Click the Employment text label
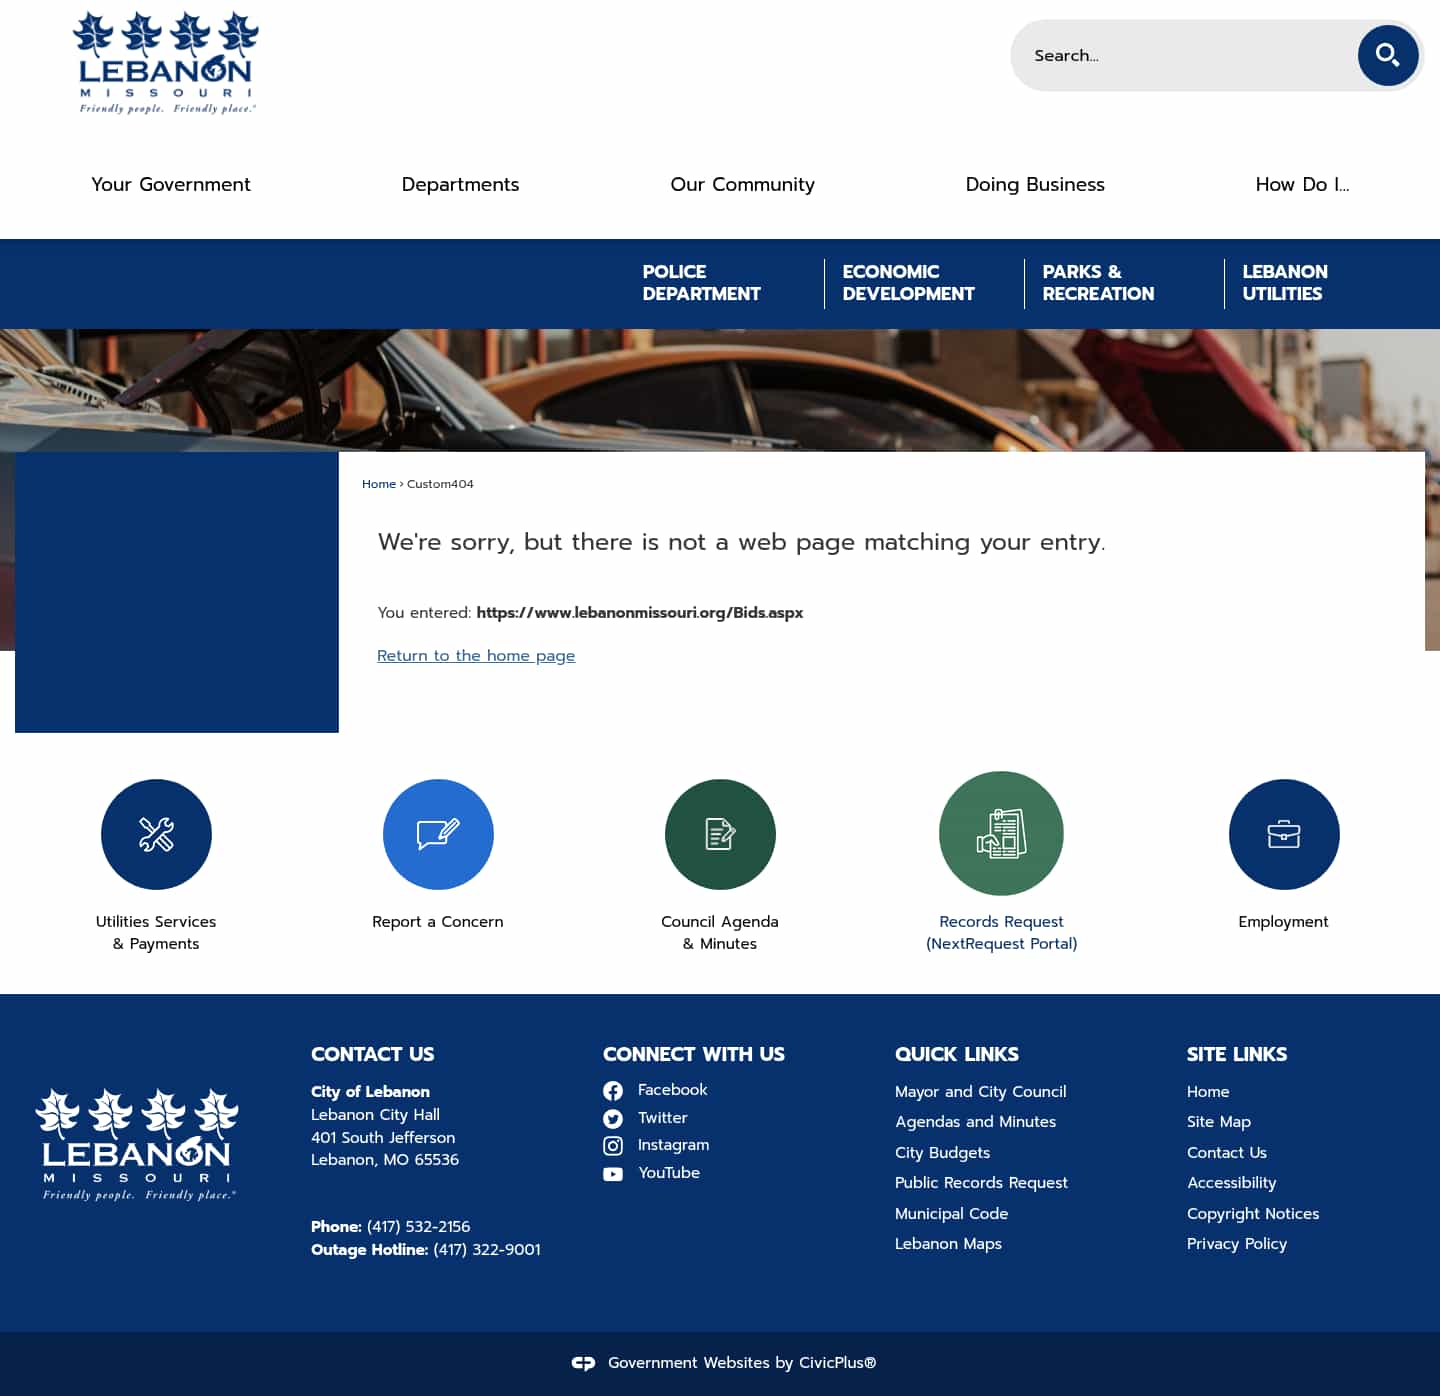This screenshot has width=1440, height=1396. click(x=1283, y=922)
